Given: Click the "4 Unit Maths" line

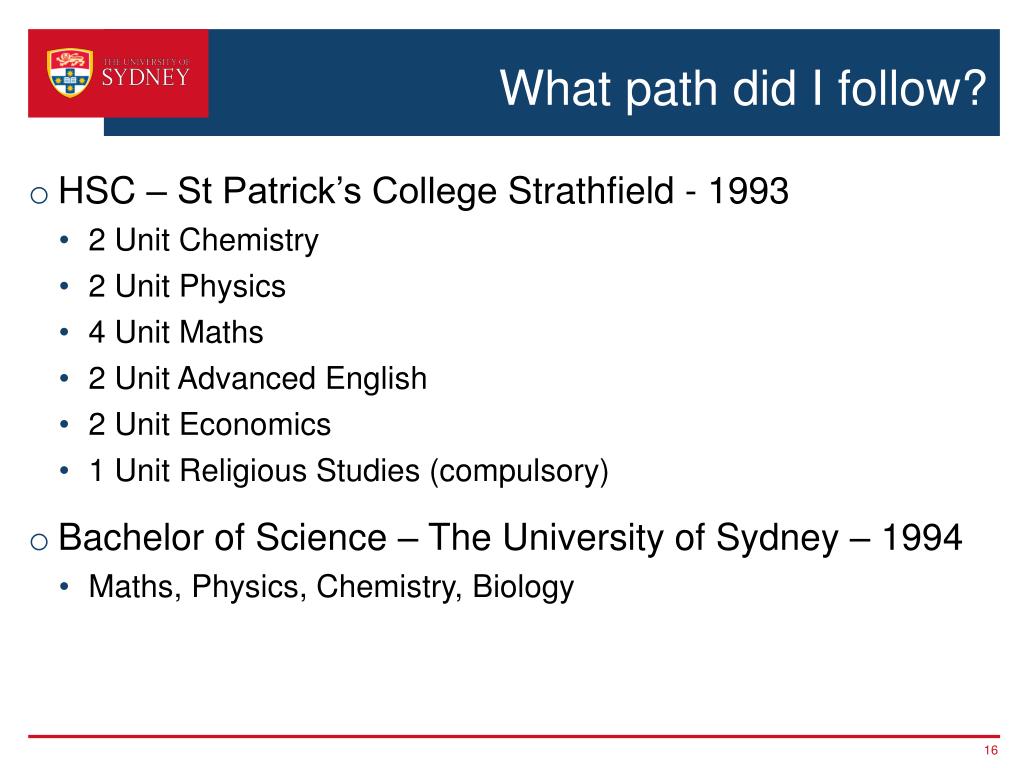Looking at the screenshot, I should pyautogui.click(x=176, y=333).
